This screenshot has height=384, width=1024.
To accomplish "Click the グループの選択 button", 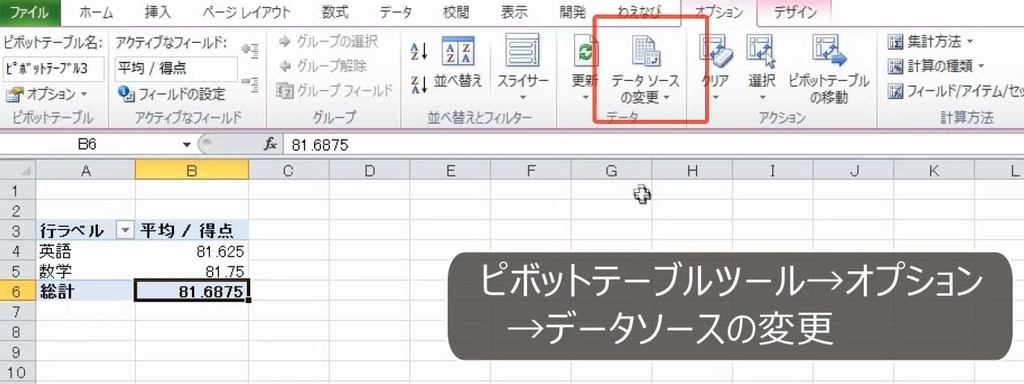I will 328,42.
